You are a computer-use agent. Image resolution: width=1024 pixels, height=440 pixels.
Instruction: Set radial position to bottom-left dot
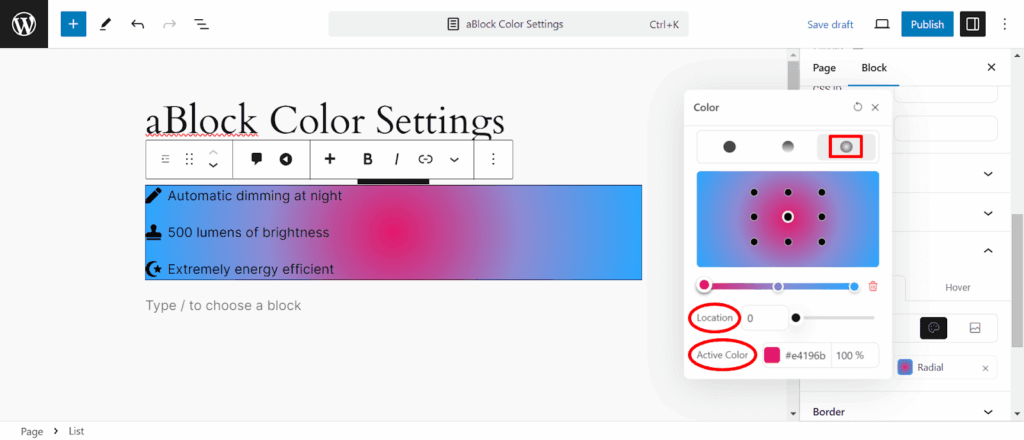click(x=754, y=242)
